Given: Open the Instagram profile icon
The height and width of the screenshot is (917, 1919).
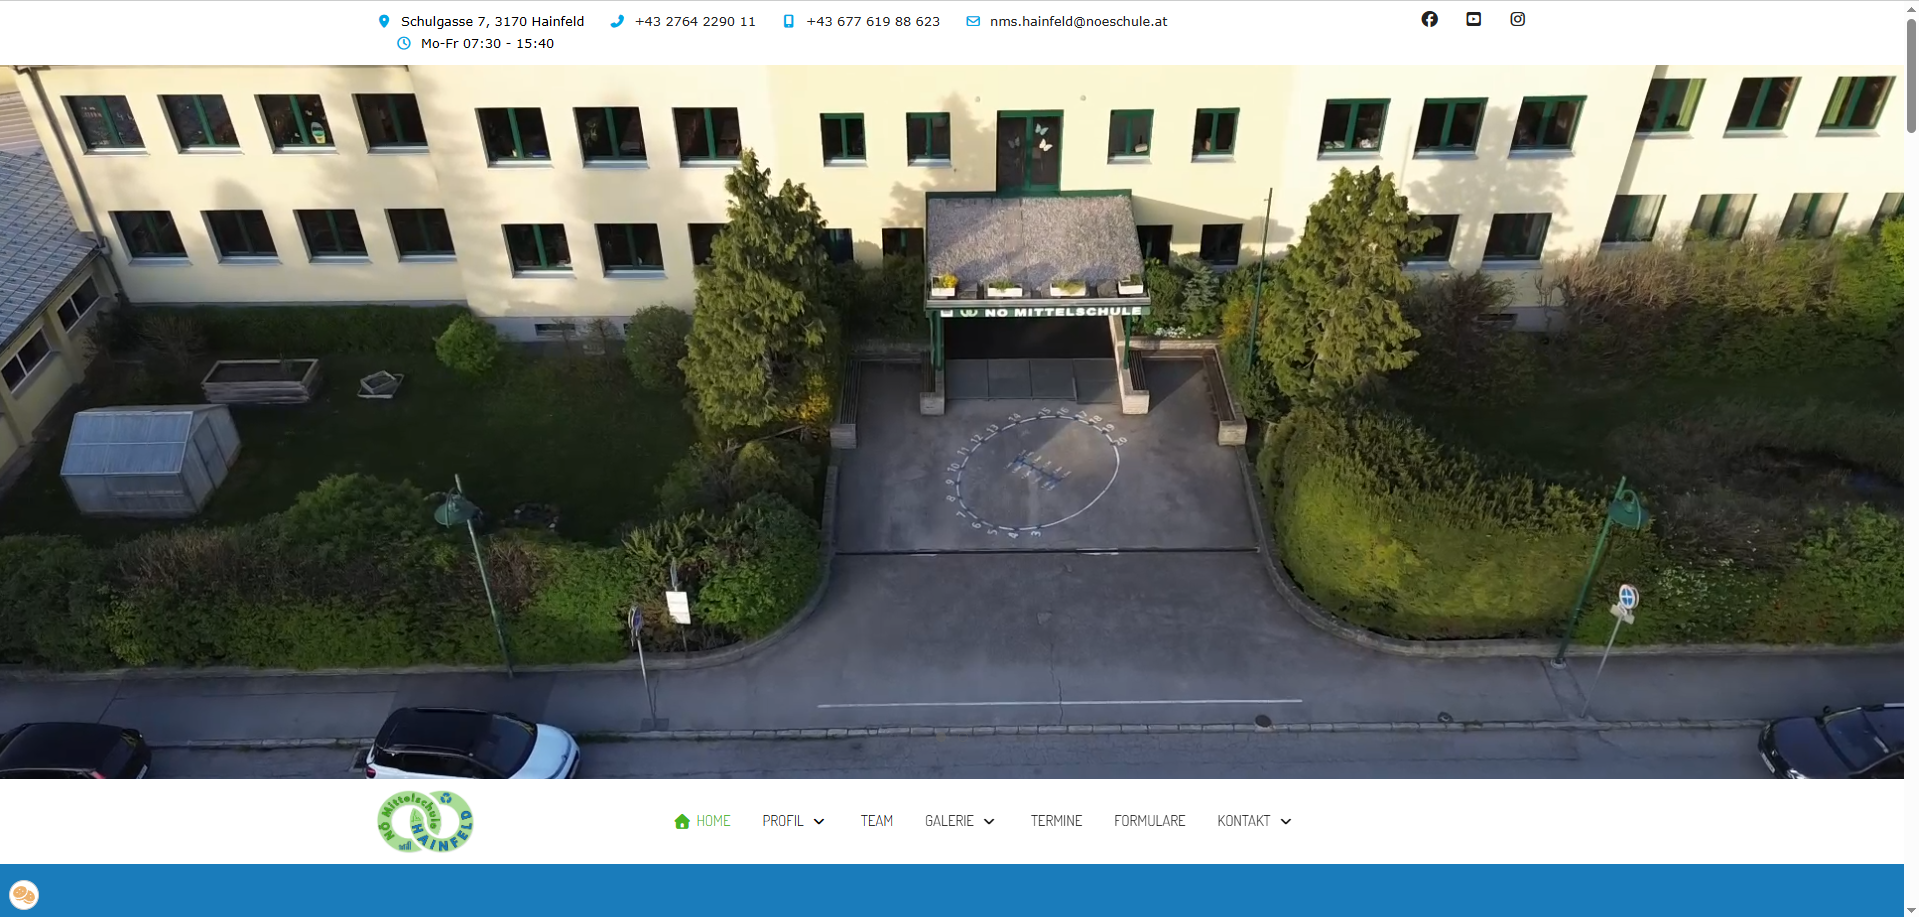Looking at the screenshot, I should click(1517, 19).
